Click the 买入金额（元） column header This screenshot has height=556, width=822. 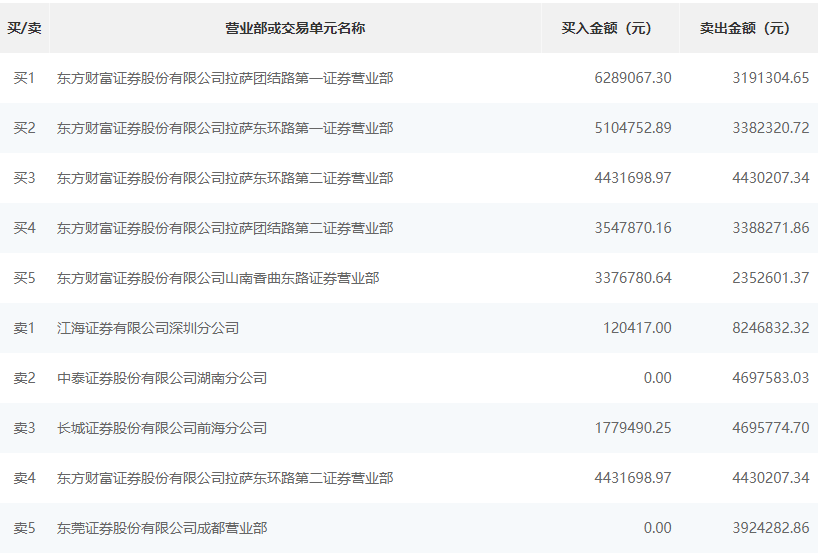coord(610,28)
